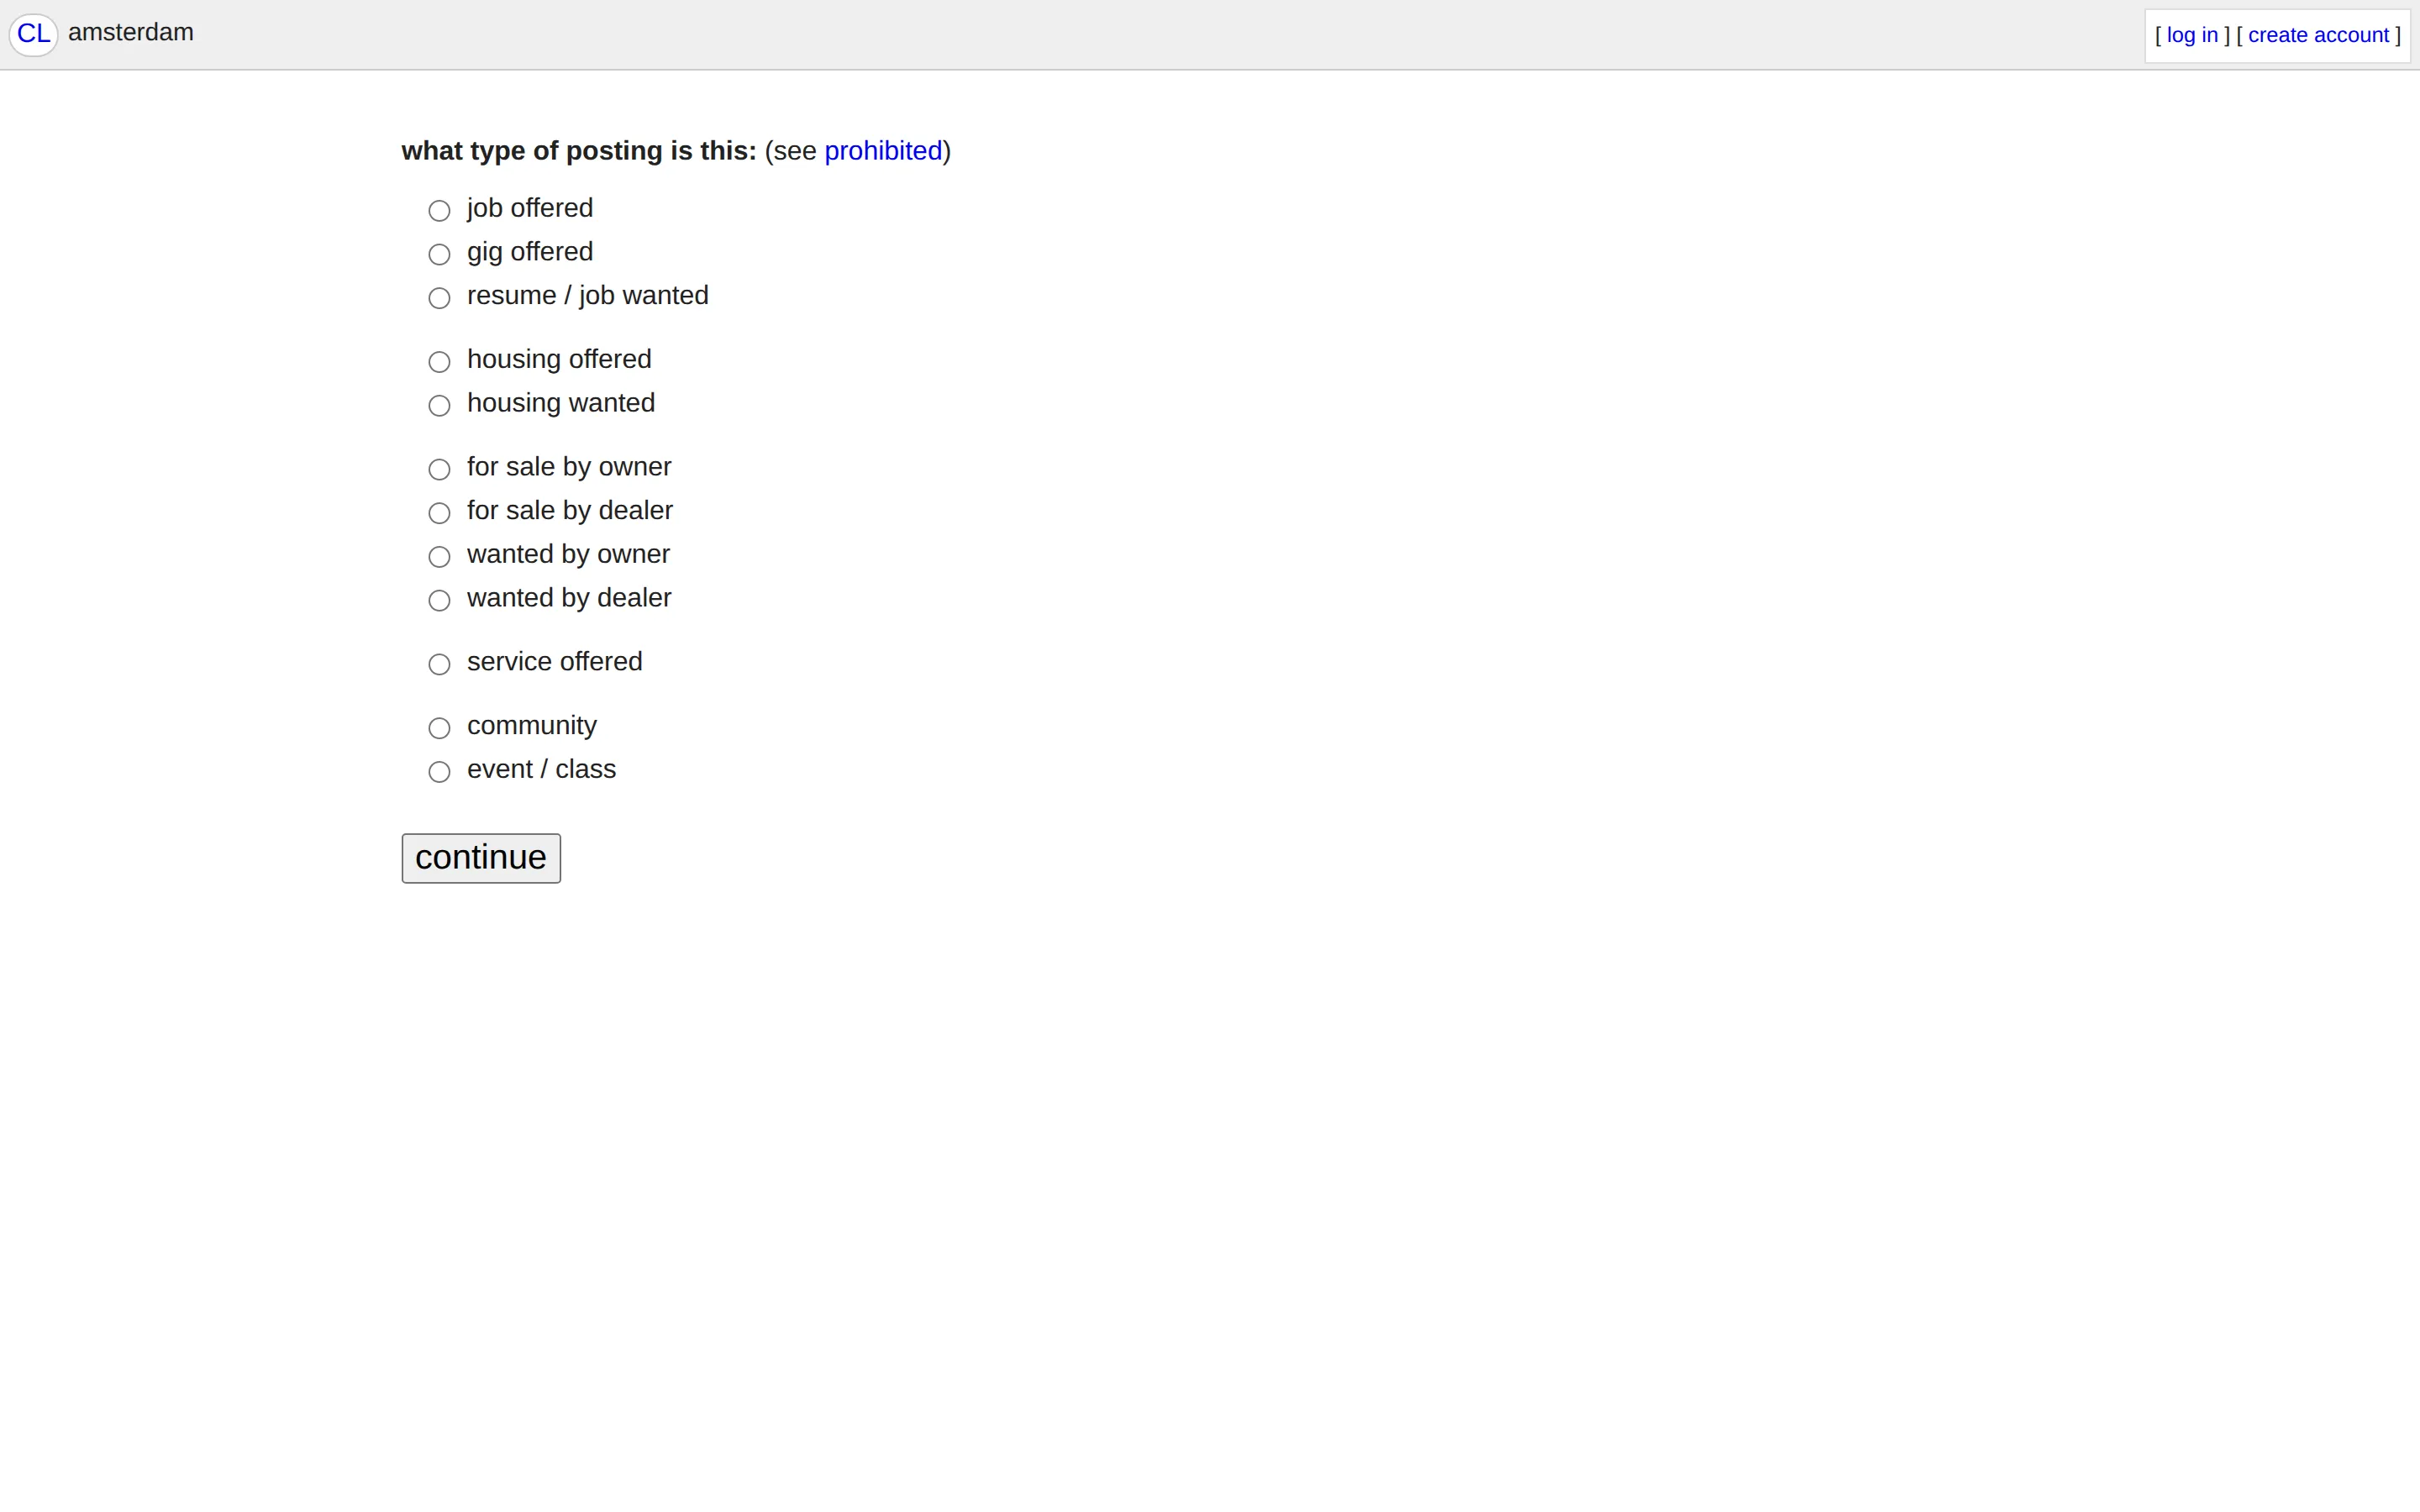
Task: Select the gig offered radio button
Action: pyautogui.click(x=439, y=254)
